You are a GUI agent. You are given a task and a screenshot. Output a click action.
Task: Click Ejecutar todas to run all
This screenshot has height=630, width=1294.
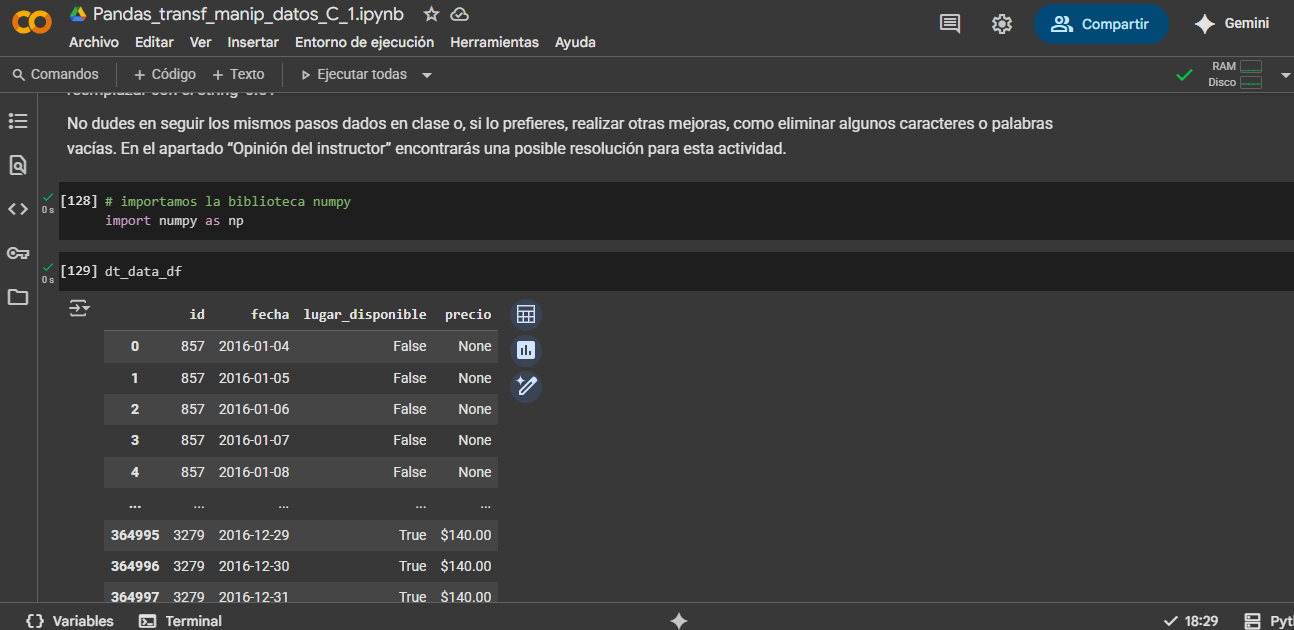click(x=354, y=74)
